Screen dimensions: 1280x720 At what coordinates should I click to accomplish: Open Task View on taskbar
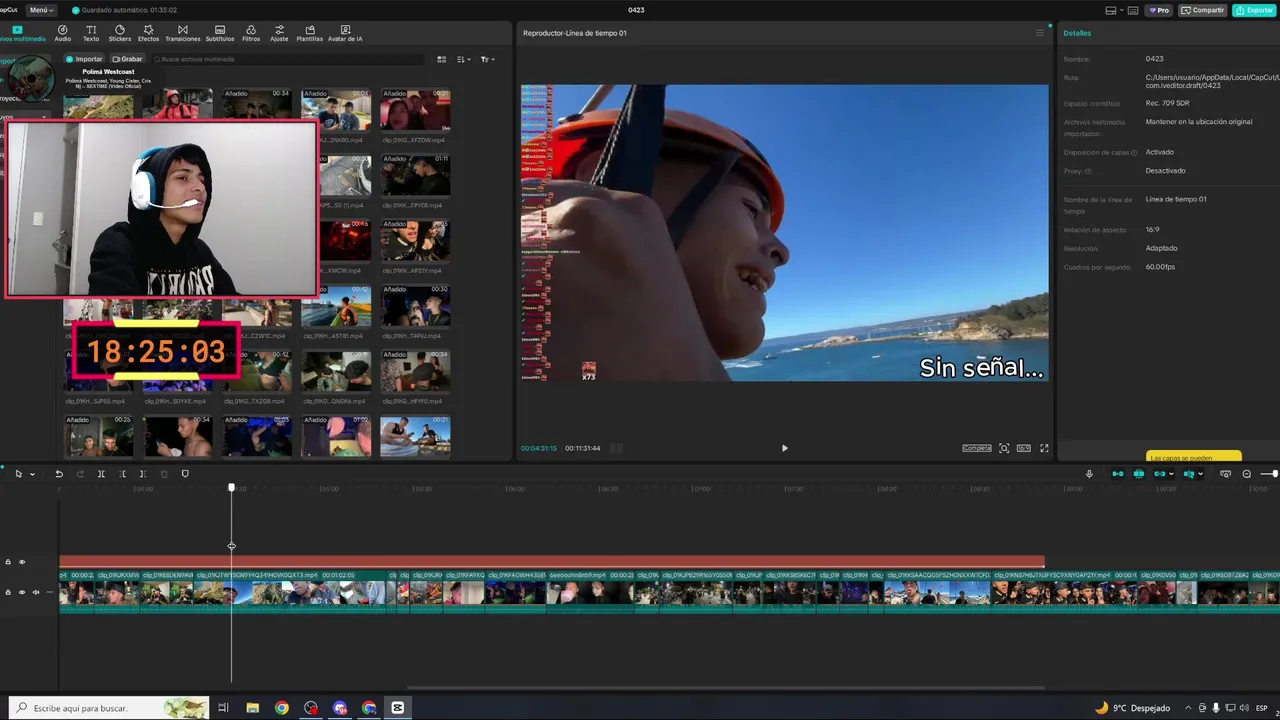pos(223,708)
